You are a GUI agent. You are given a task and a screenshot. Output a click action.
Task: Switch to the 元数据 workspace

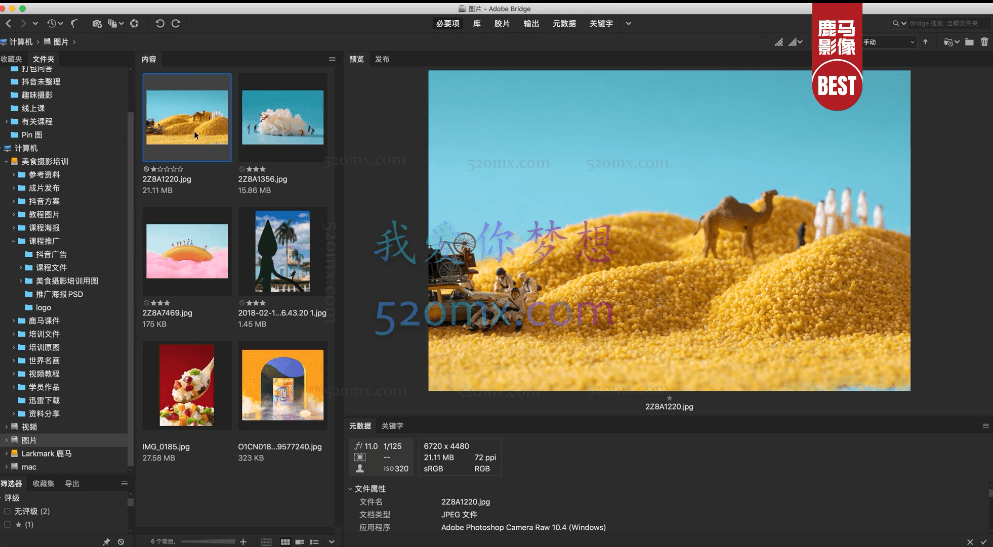pos(563,22)
